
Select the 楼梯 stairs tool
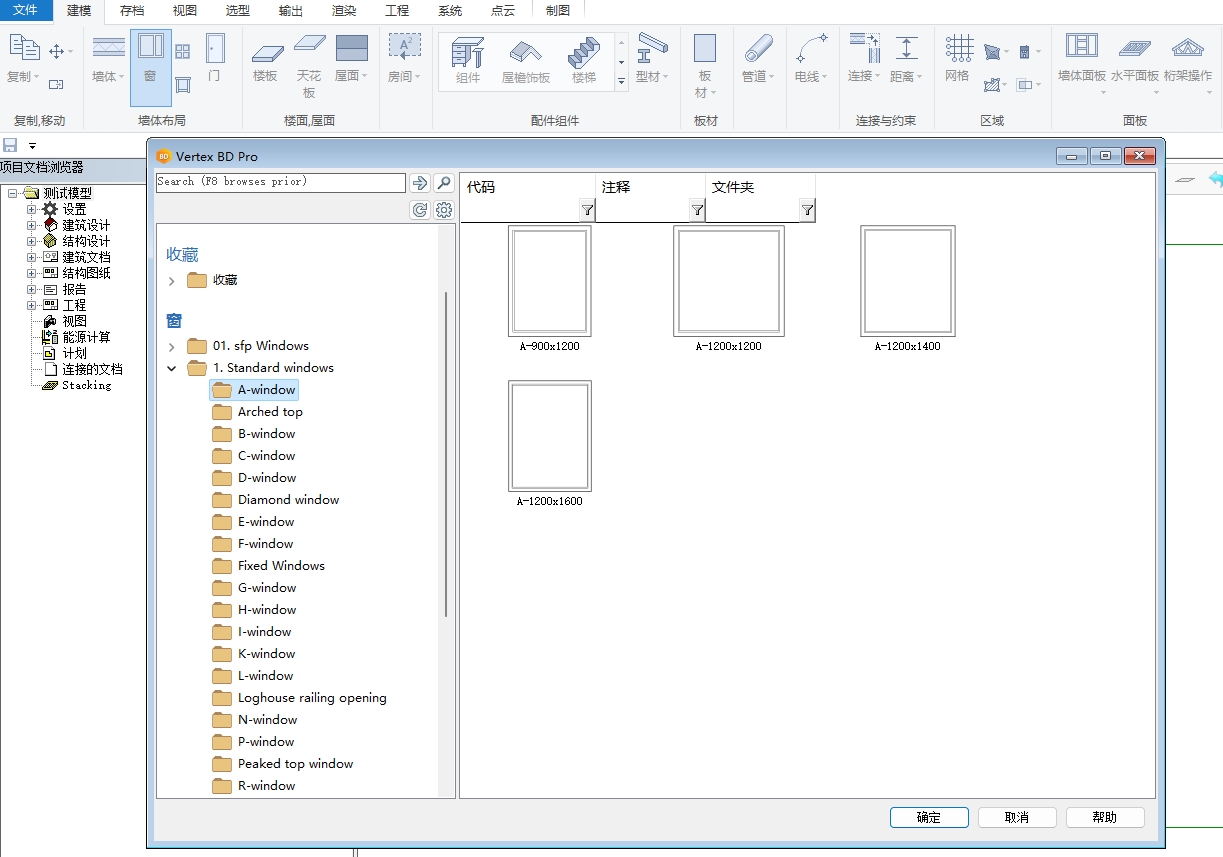(x=584, y=60)
